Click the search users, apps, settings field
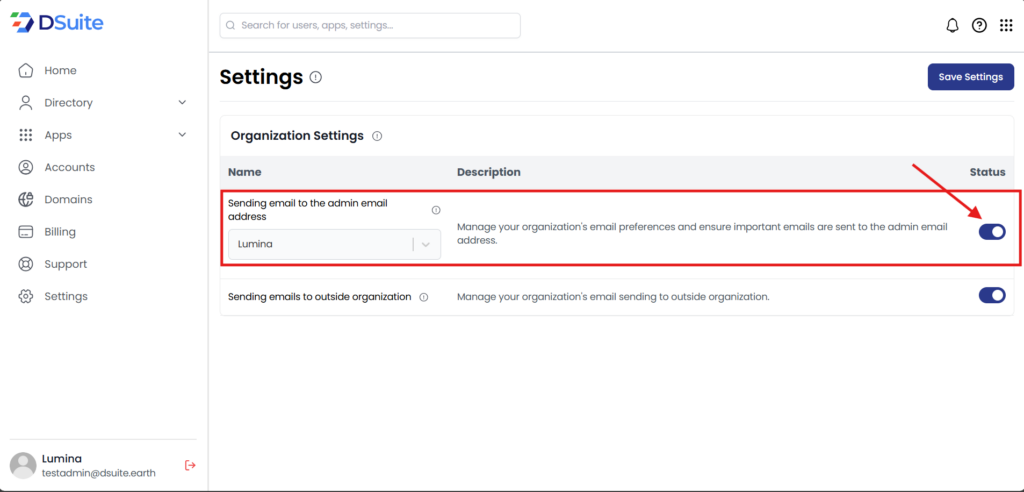This screenshot has height=492, width=1024. coord(370,25)
